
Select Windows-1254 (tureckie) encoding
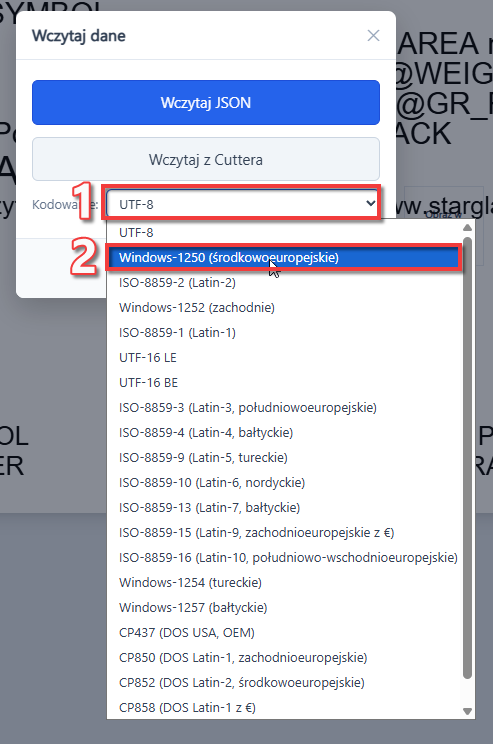click(x=285, y=583)
